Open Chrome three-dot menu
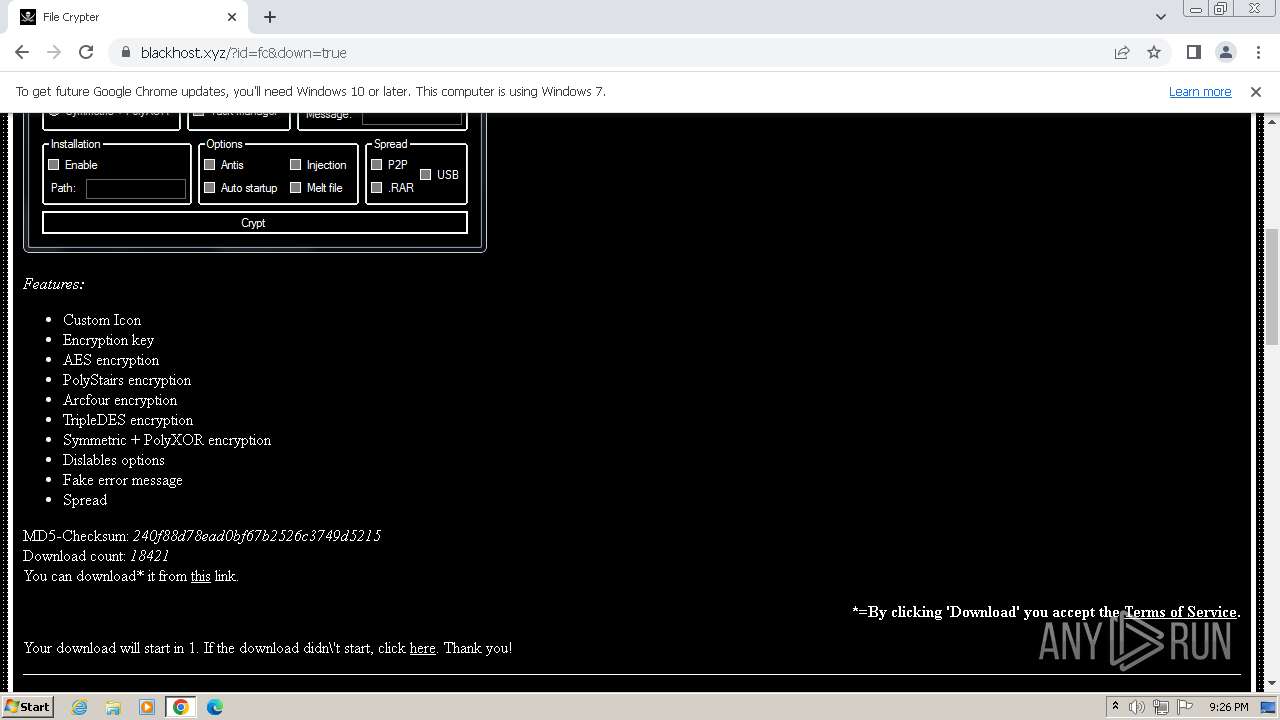The height and width of the screenshot is (720, 1280). (1257, 52)
